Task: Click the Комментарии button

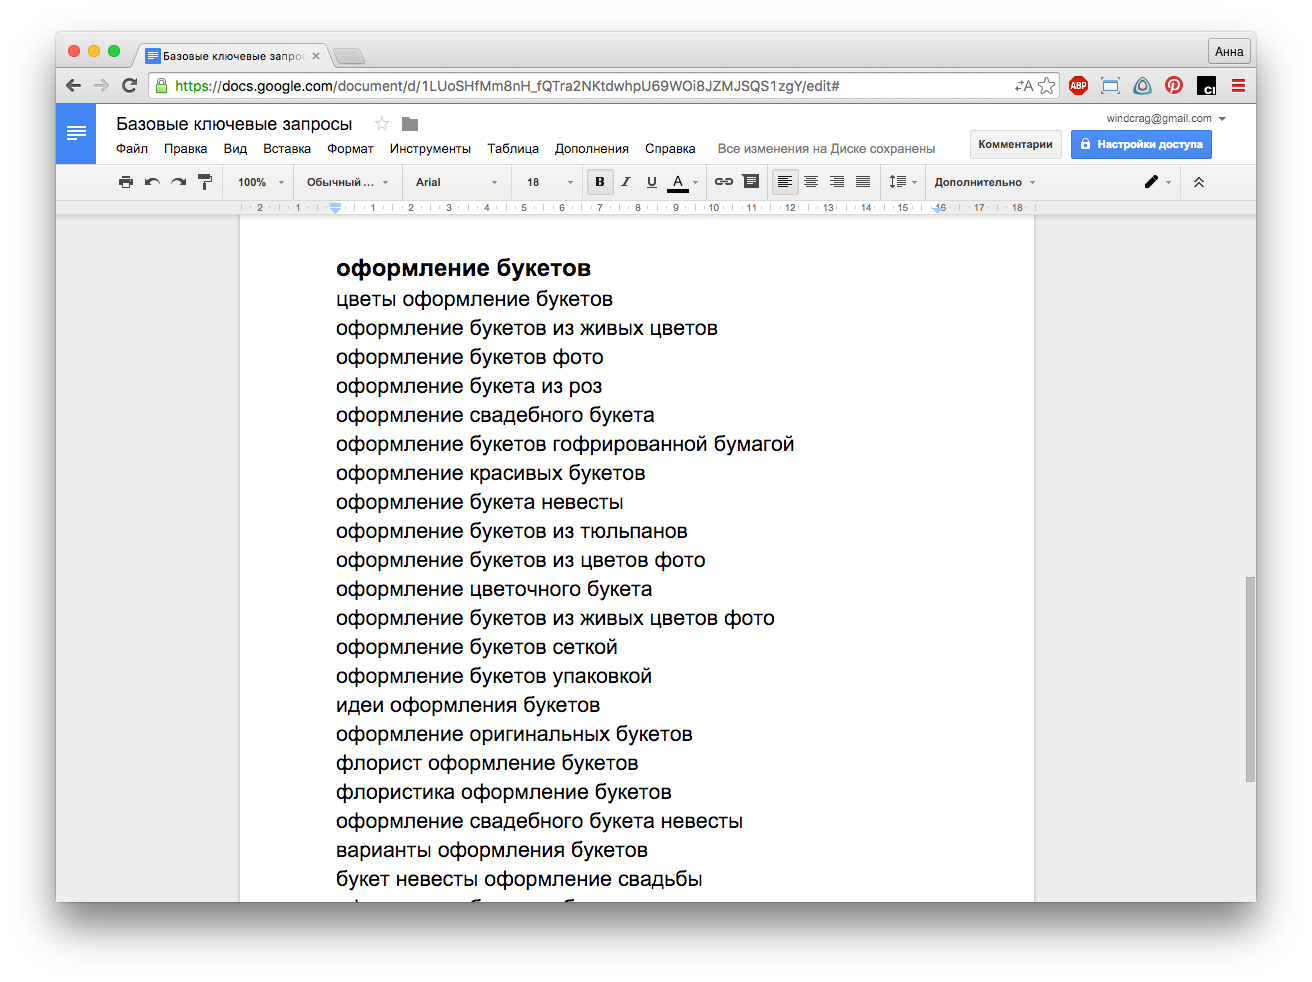Action: coord(1015,145)
